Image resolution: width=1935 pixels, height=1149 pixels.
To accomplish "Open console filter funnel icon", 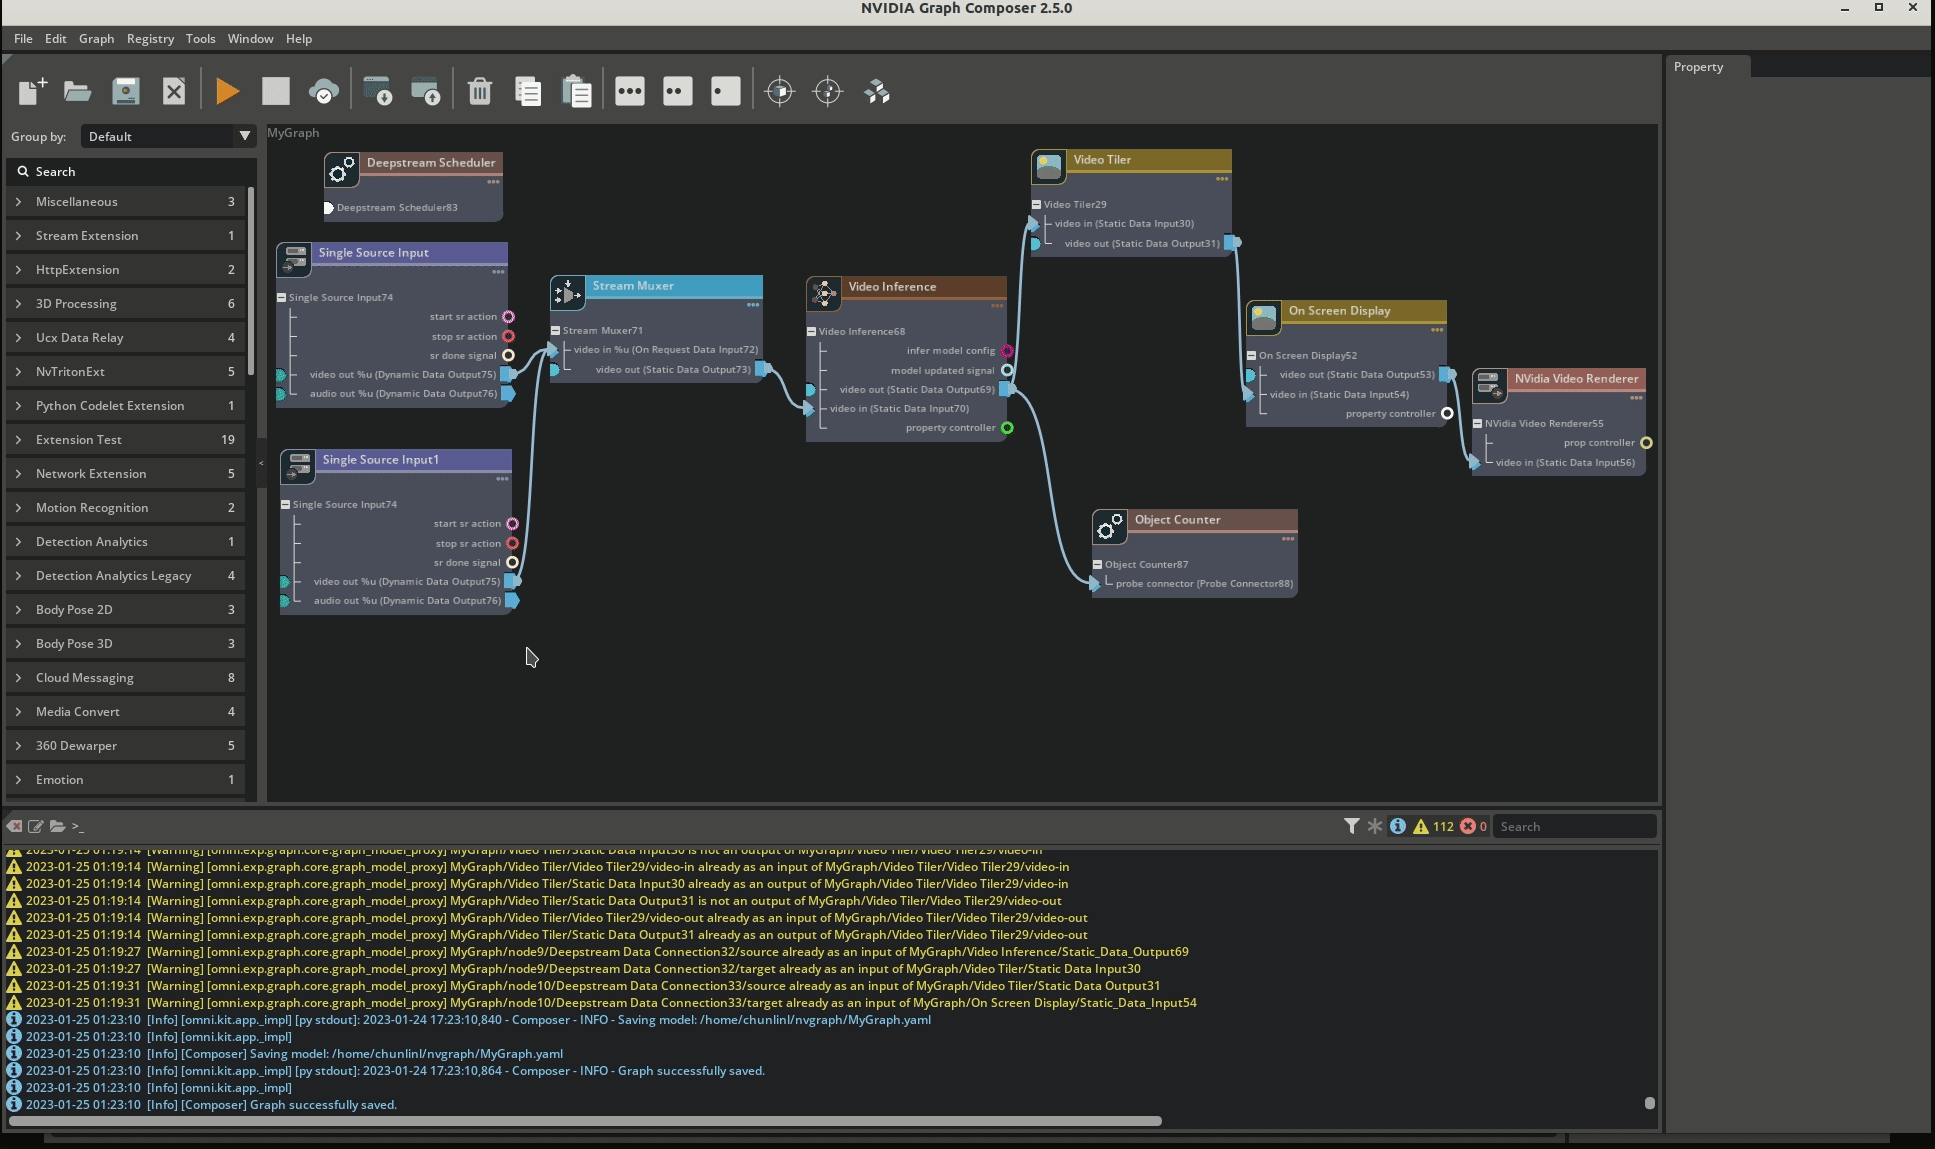I will click(x=1352, y=826).
